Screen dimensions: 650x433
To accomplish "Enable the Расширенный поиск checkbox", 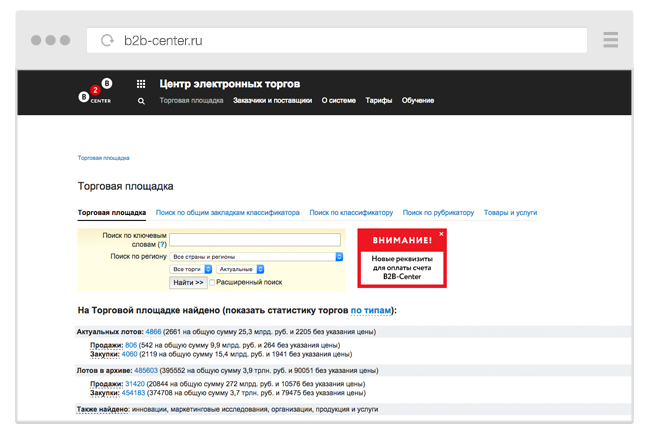I will [212, 283].
